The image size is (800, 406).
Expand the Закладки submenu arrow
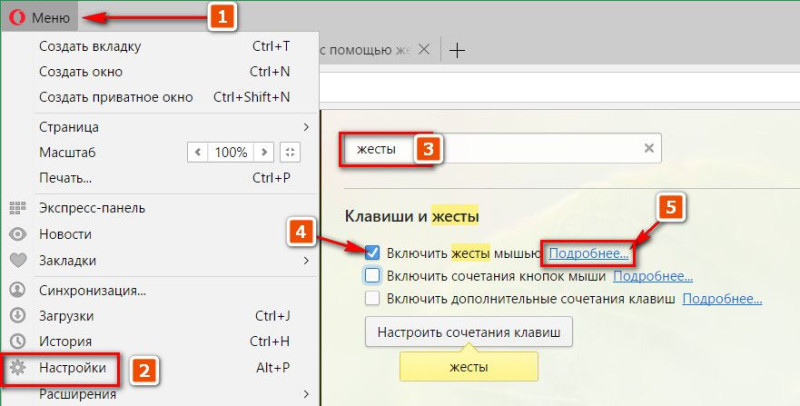(x=306, y=260)
